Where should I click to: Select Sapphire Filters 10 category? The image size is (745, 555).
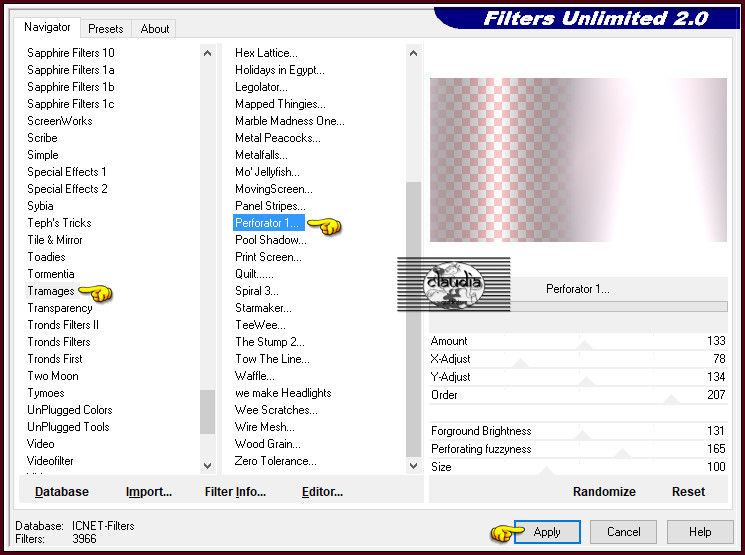[x=71, y=53]
